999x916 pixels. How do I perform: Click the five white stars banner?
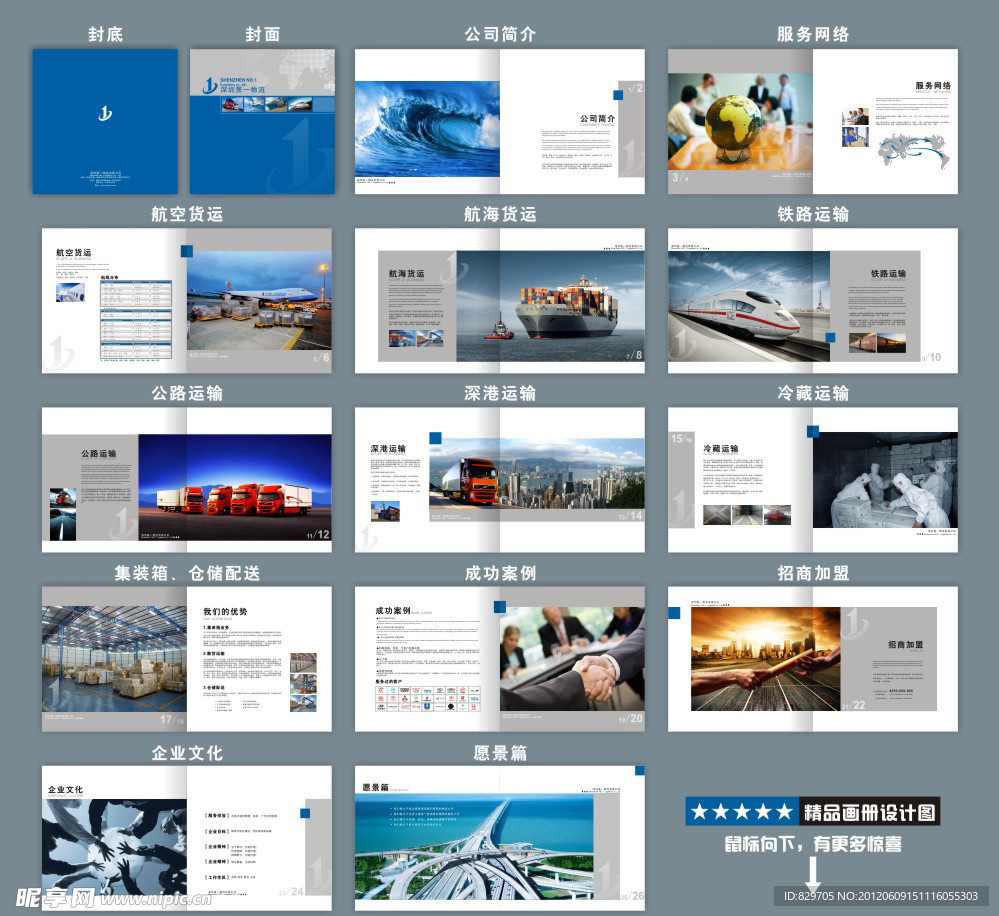(742, 811)
